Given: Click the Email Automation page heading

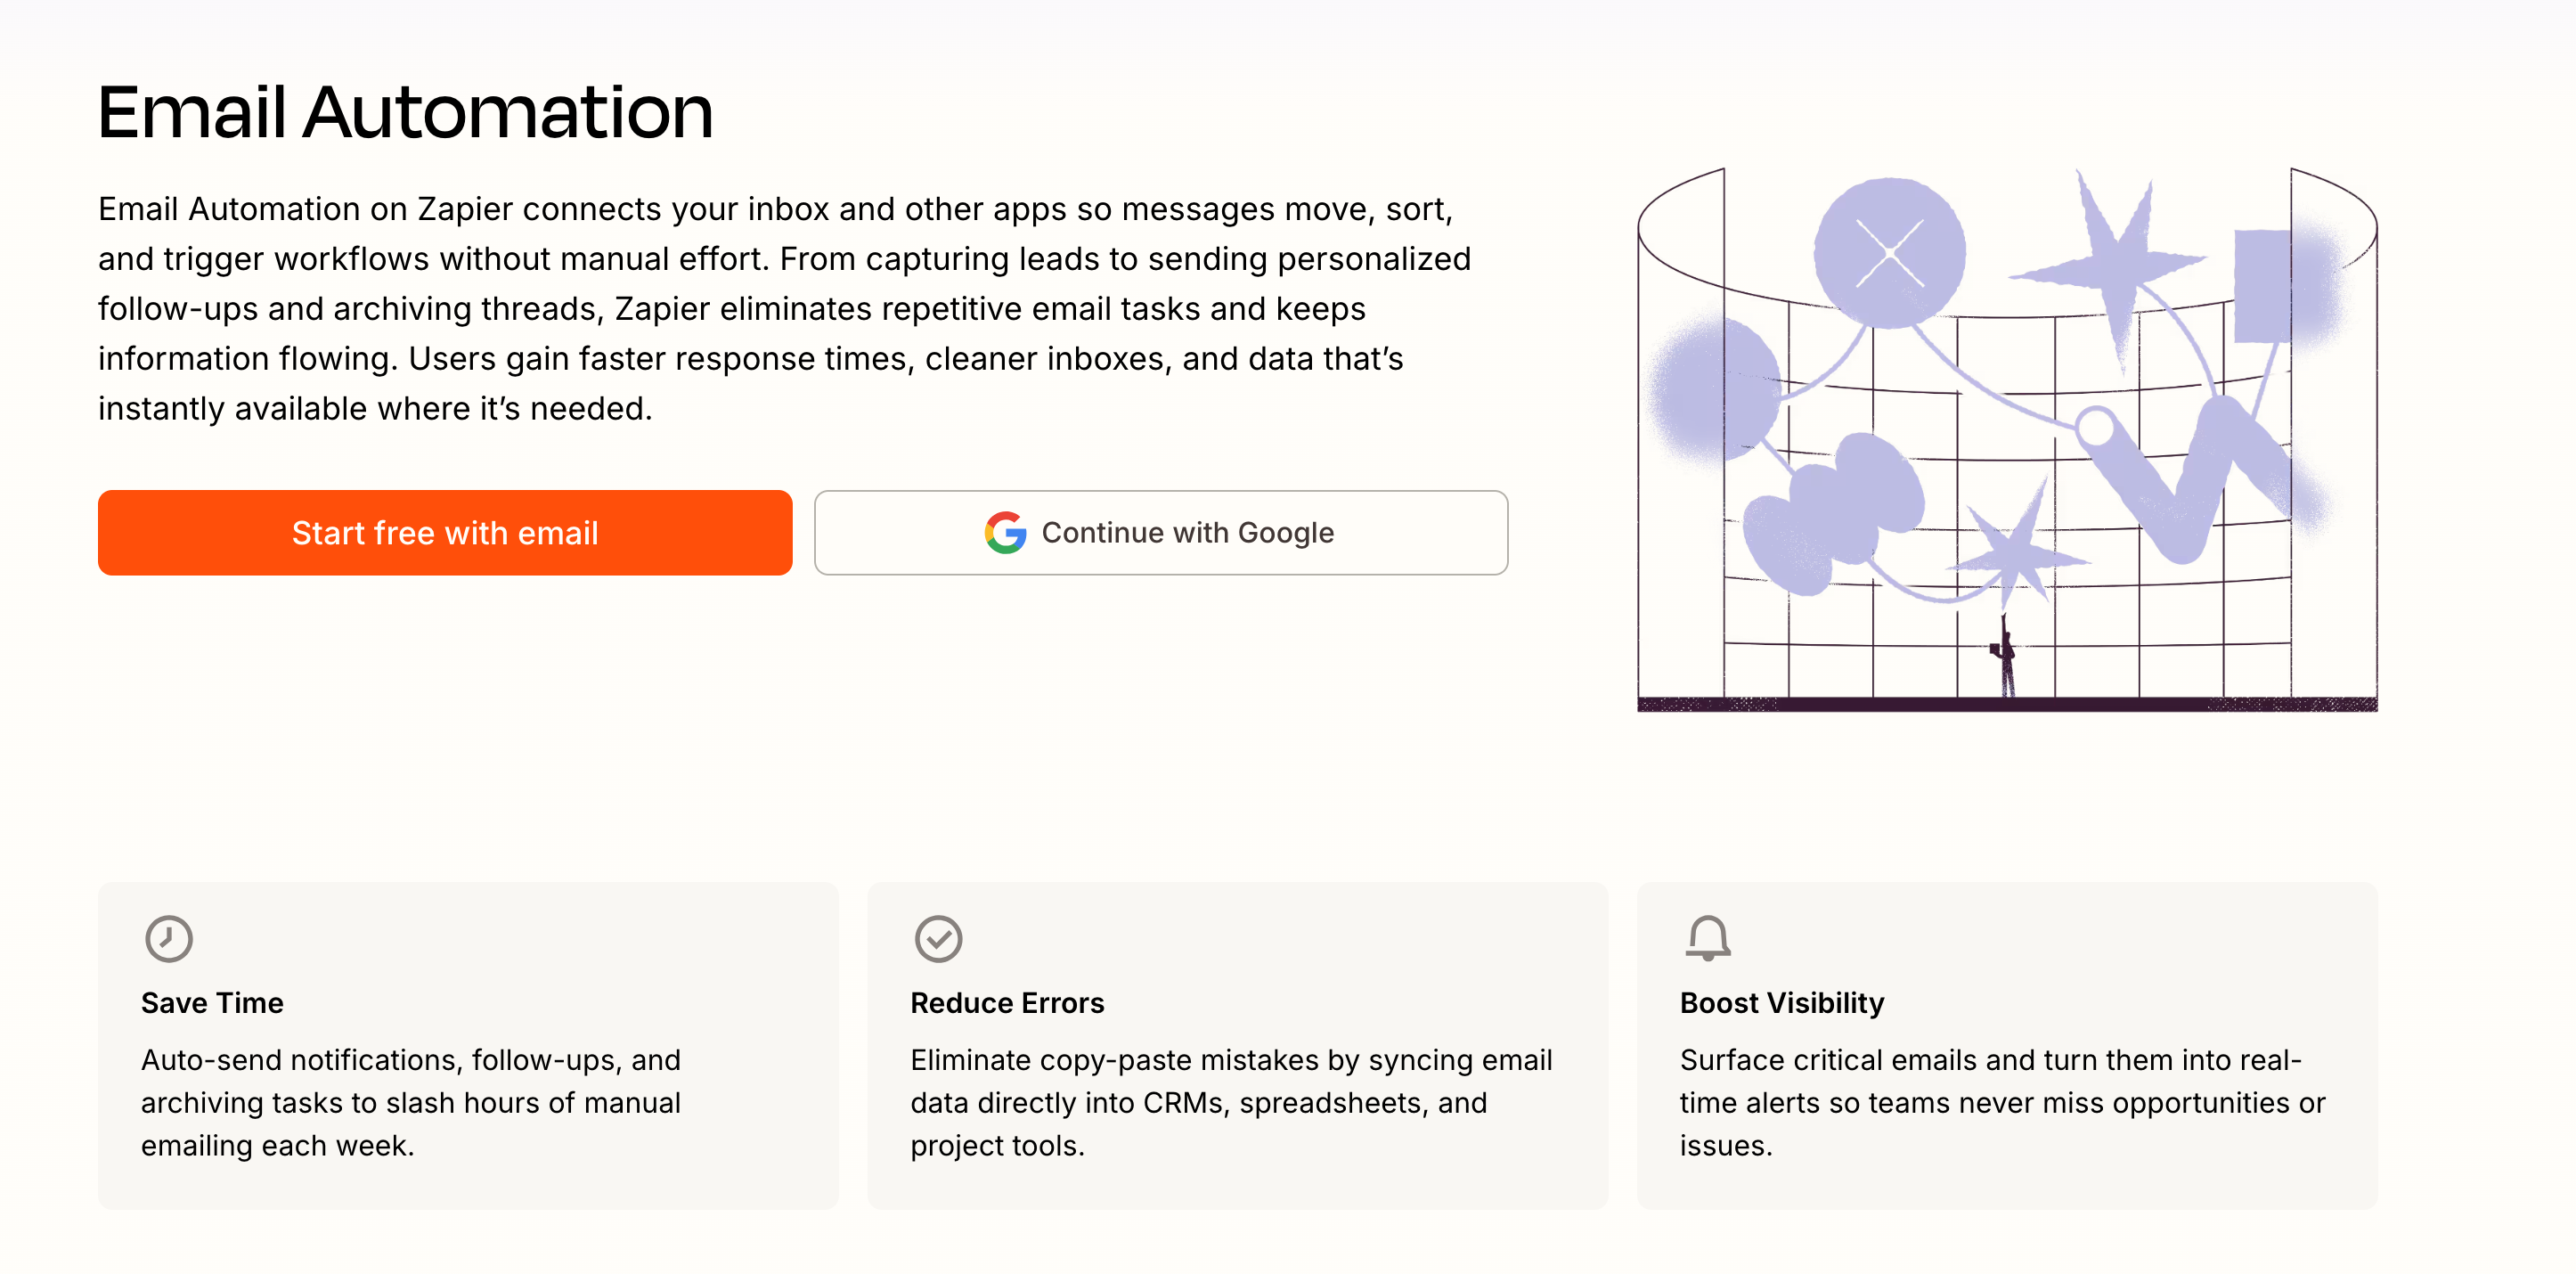Looking at the screenshot, I should tap(405, 111).
